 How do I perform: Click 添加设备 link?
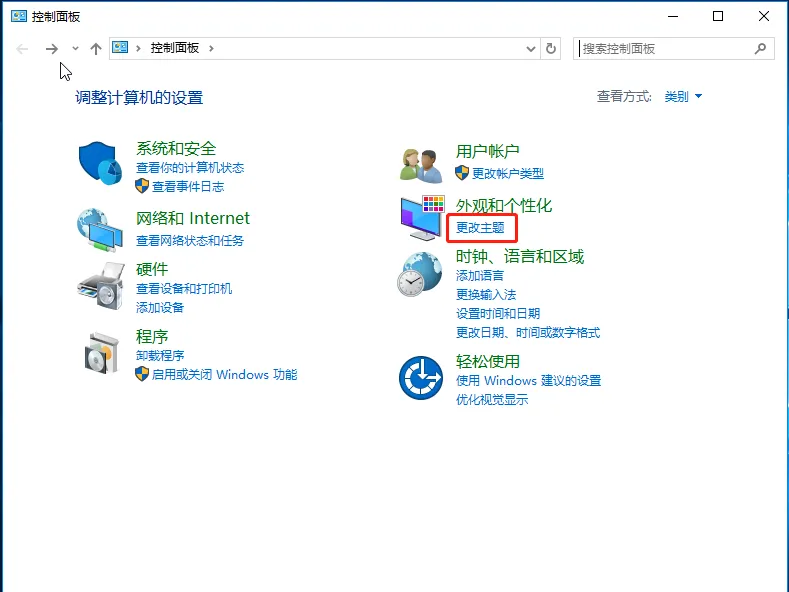click(x=160, y=308)
